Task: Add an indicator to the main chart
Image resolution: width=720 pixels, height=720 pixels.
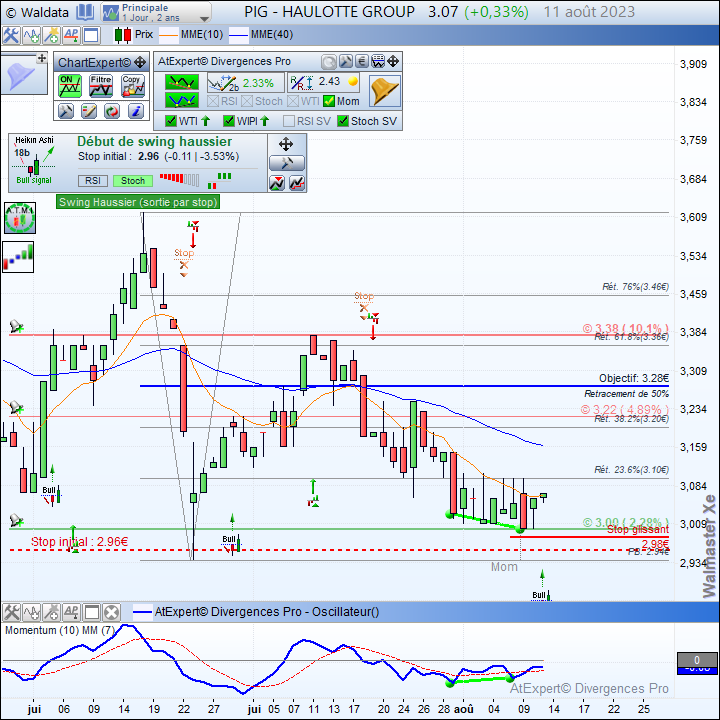Action: [x=31, y=35]
